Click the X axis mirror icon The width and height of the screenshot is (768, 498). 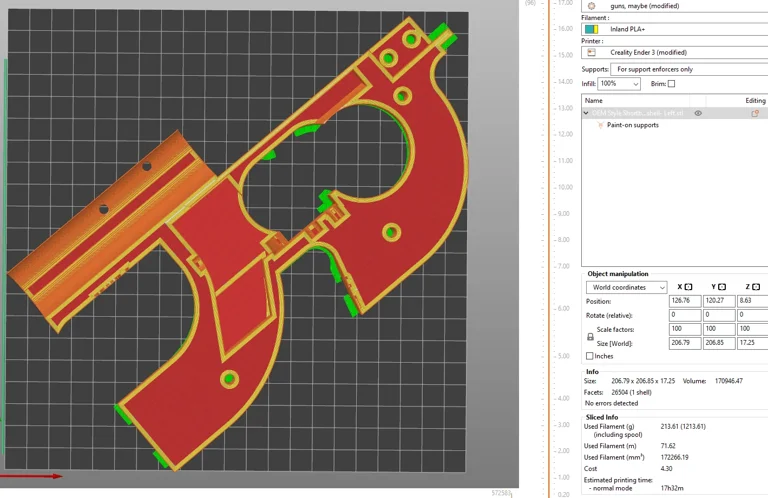click(688, 287)
